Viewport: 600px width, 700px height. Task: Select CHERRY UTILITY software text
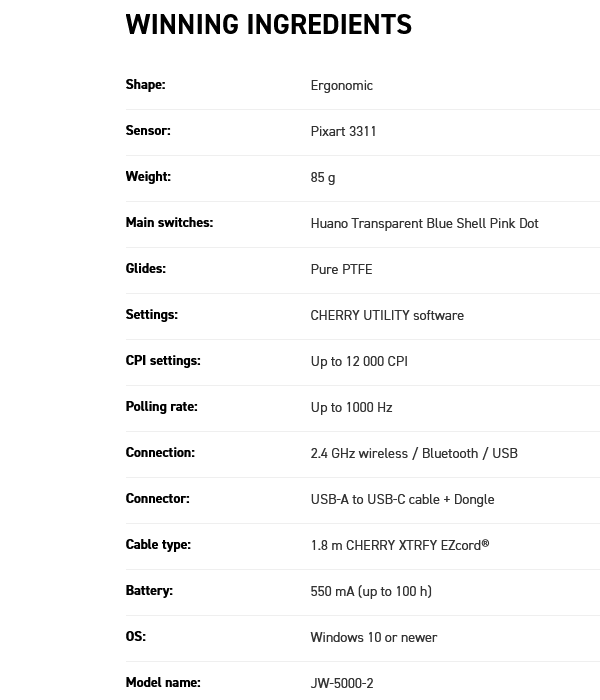(x=387, y=315)
